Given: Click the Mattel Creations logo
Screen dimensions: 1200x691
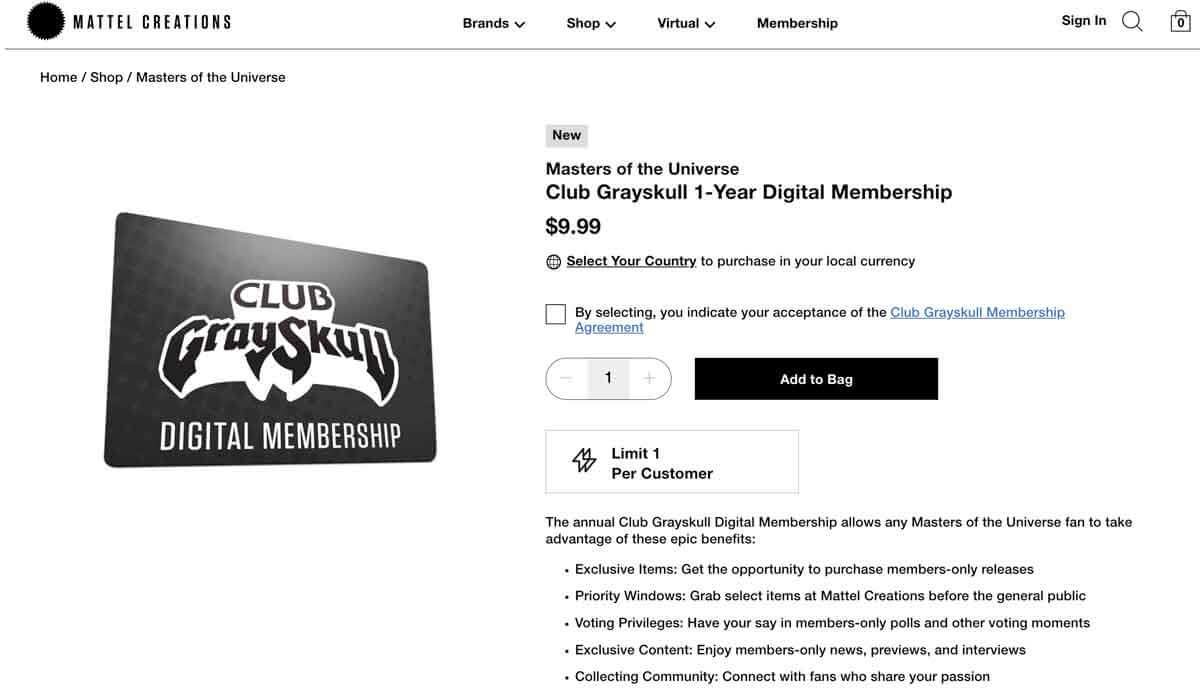Looking at the screenshot, I should [x=128, y=21].
